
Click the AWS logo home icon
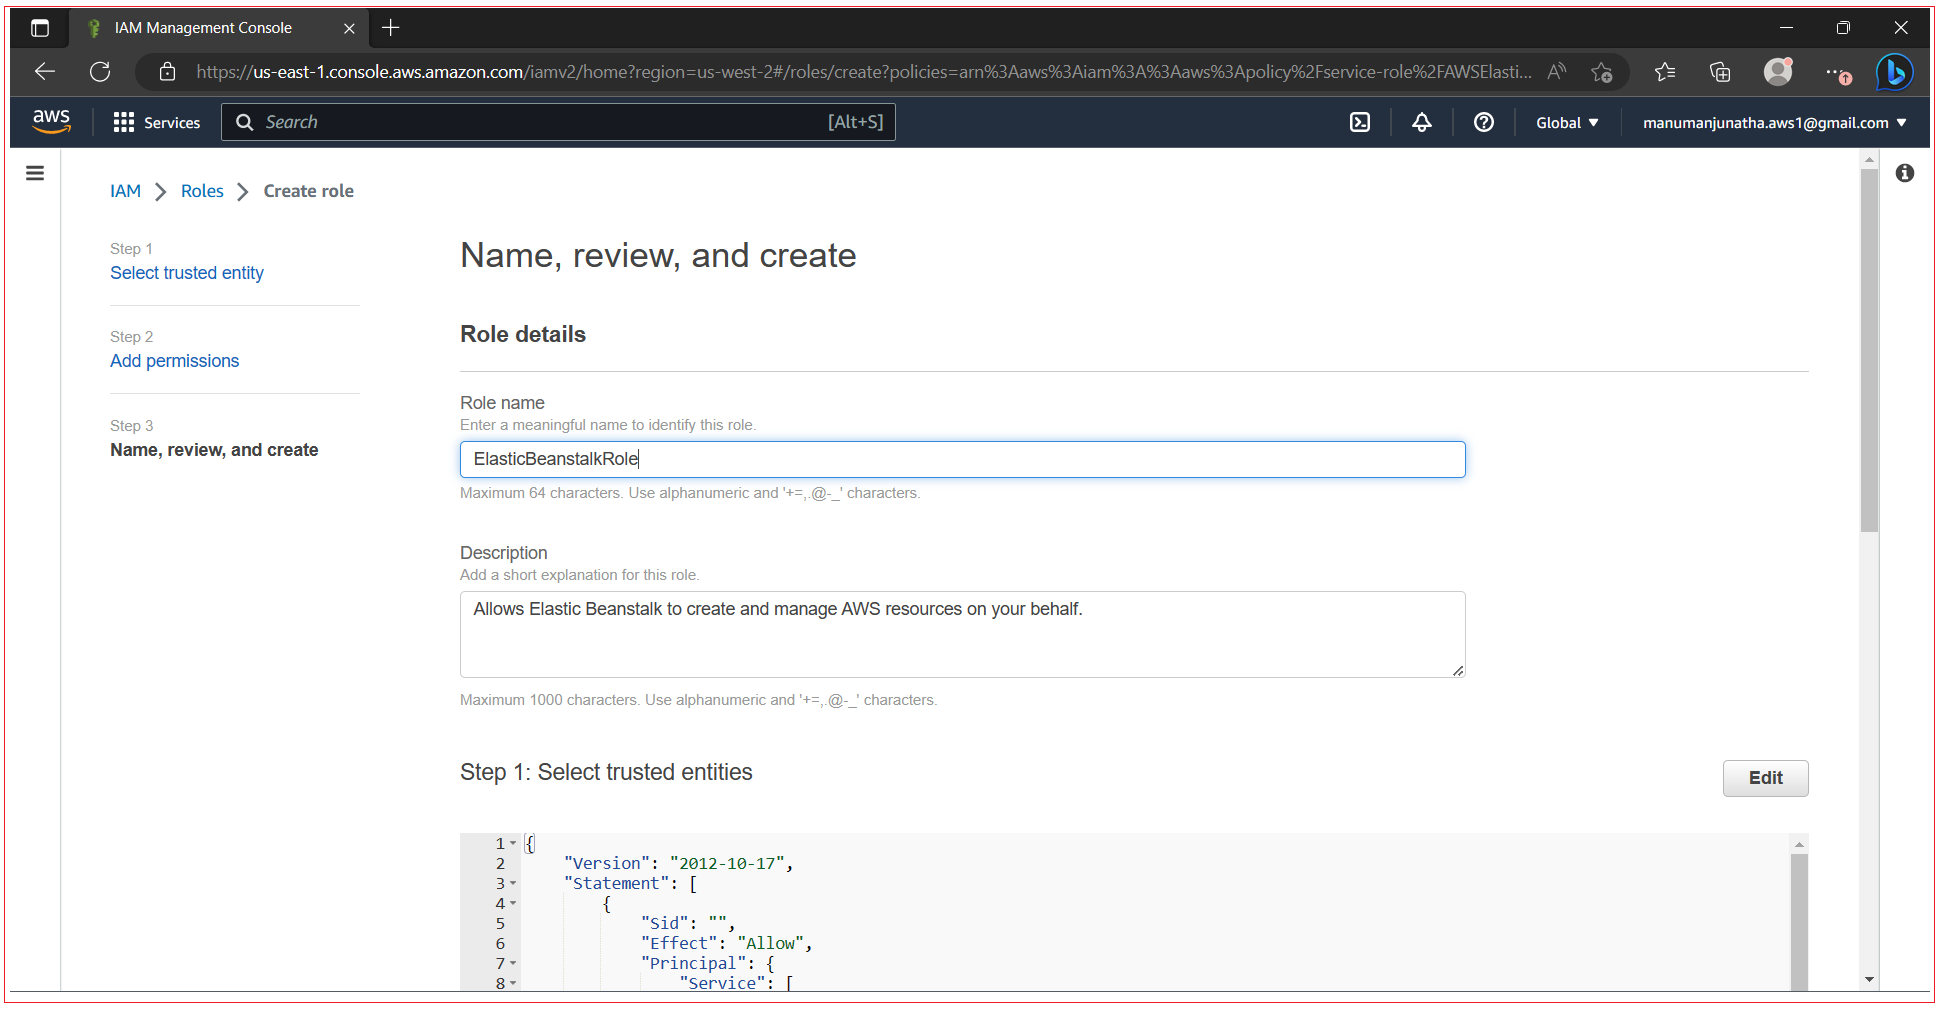point(51,121)
